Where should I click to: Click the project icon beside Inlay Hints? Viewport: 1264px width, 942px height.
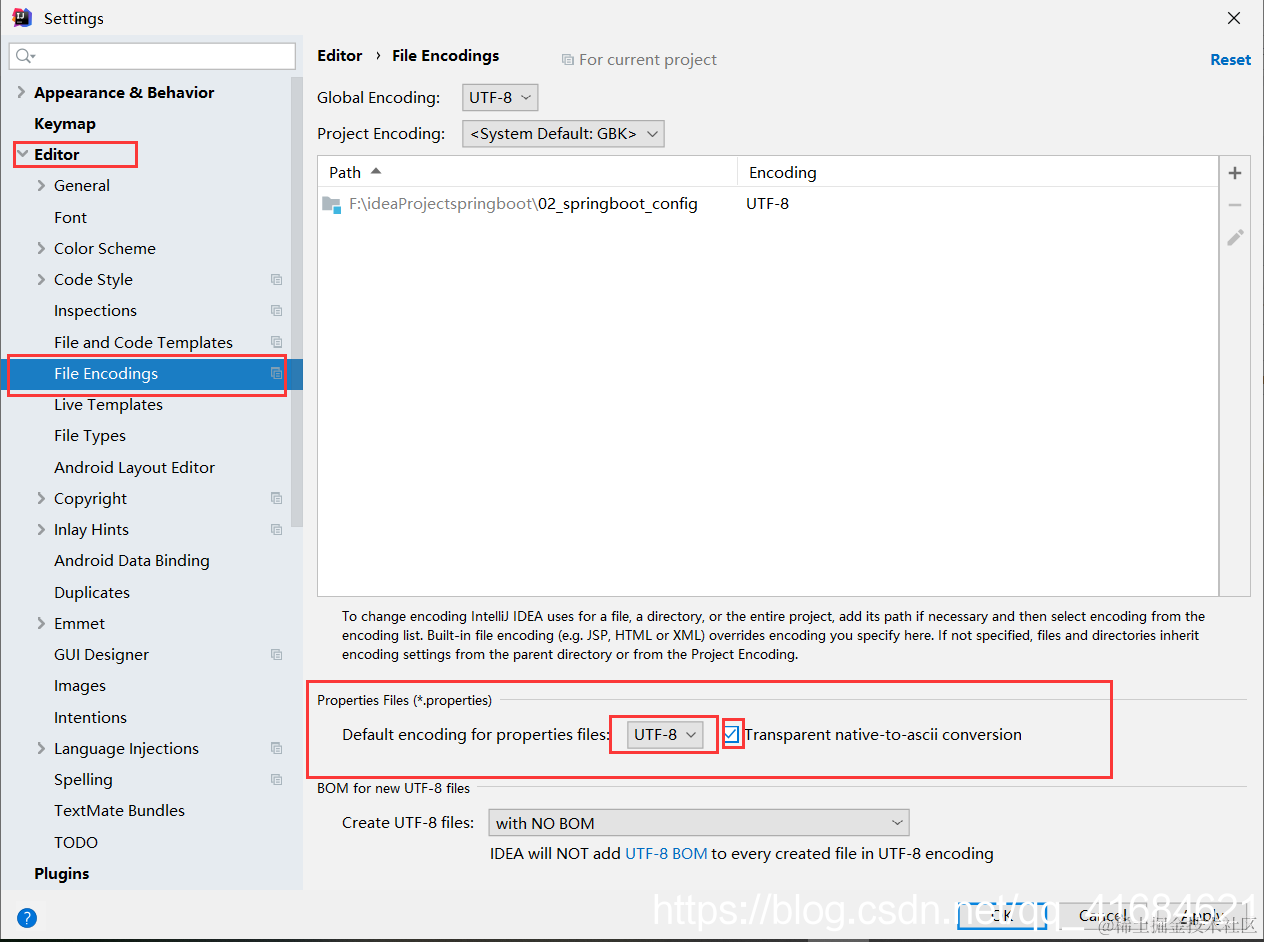[277, 529]
